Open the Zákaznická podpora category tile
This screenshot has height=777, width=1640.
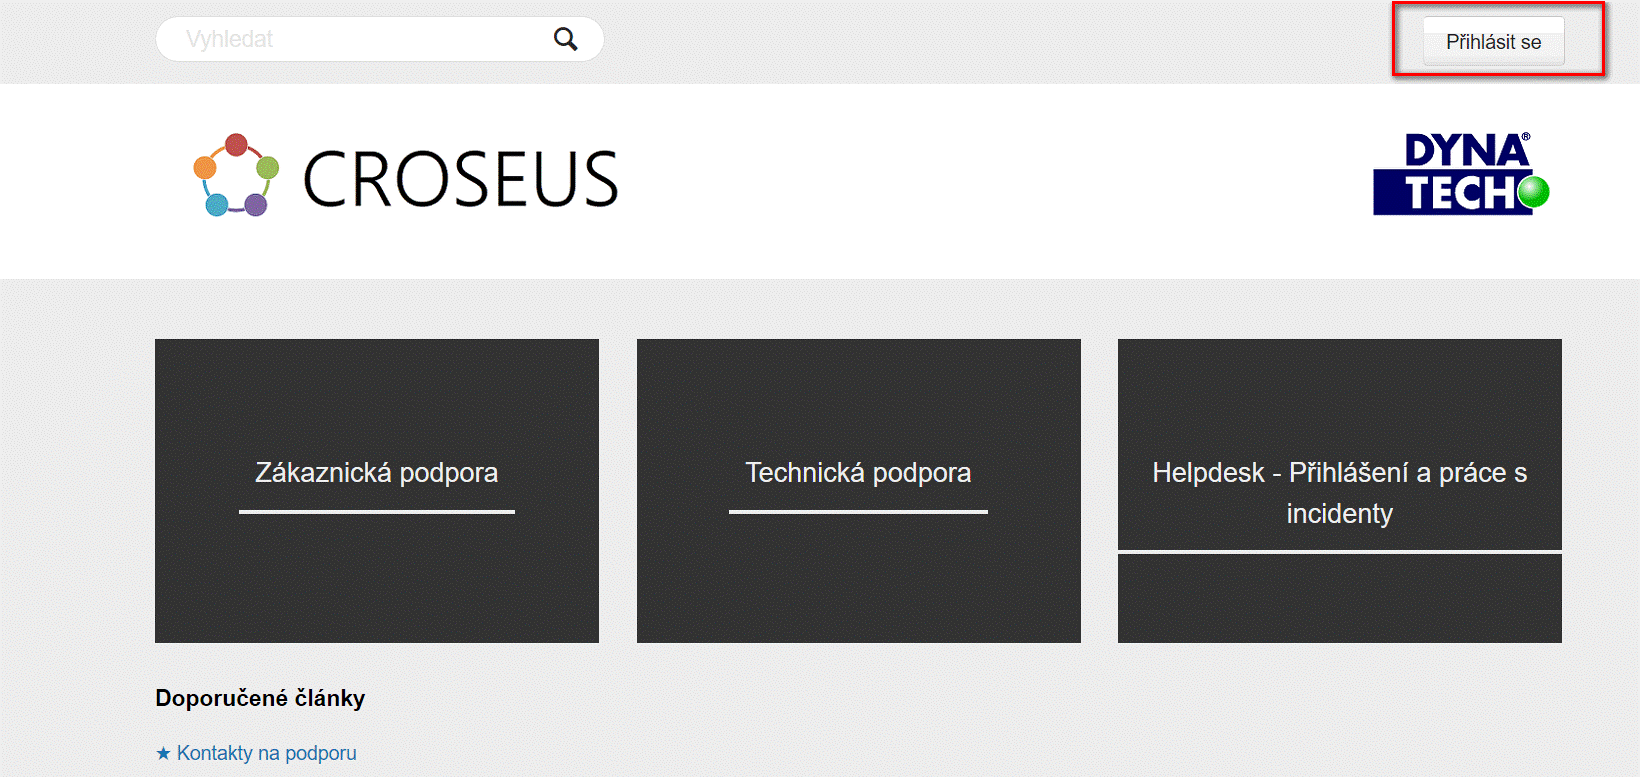[x=377, y=491]
